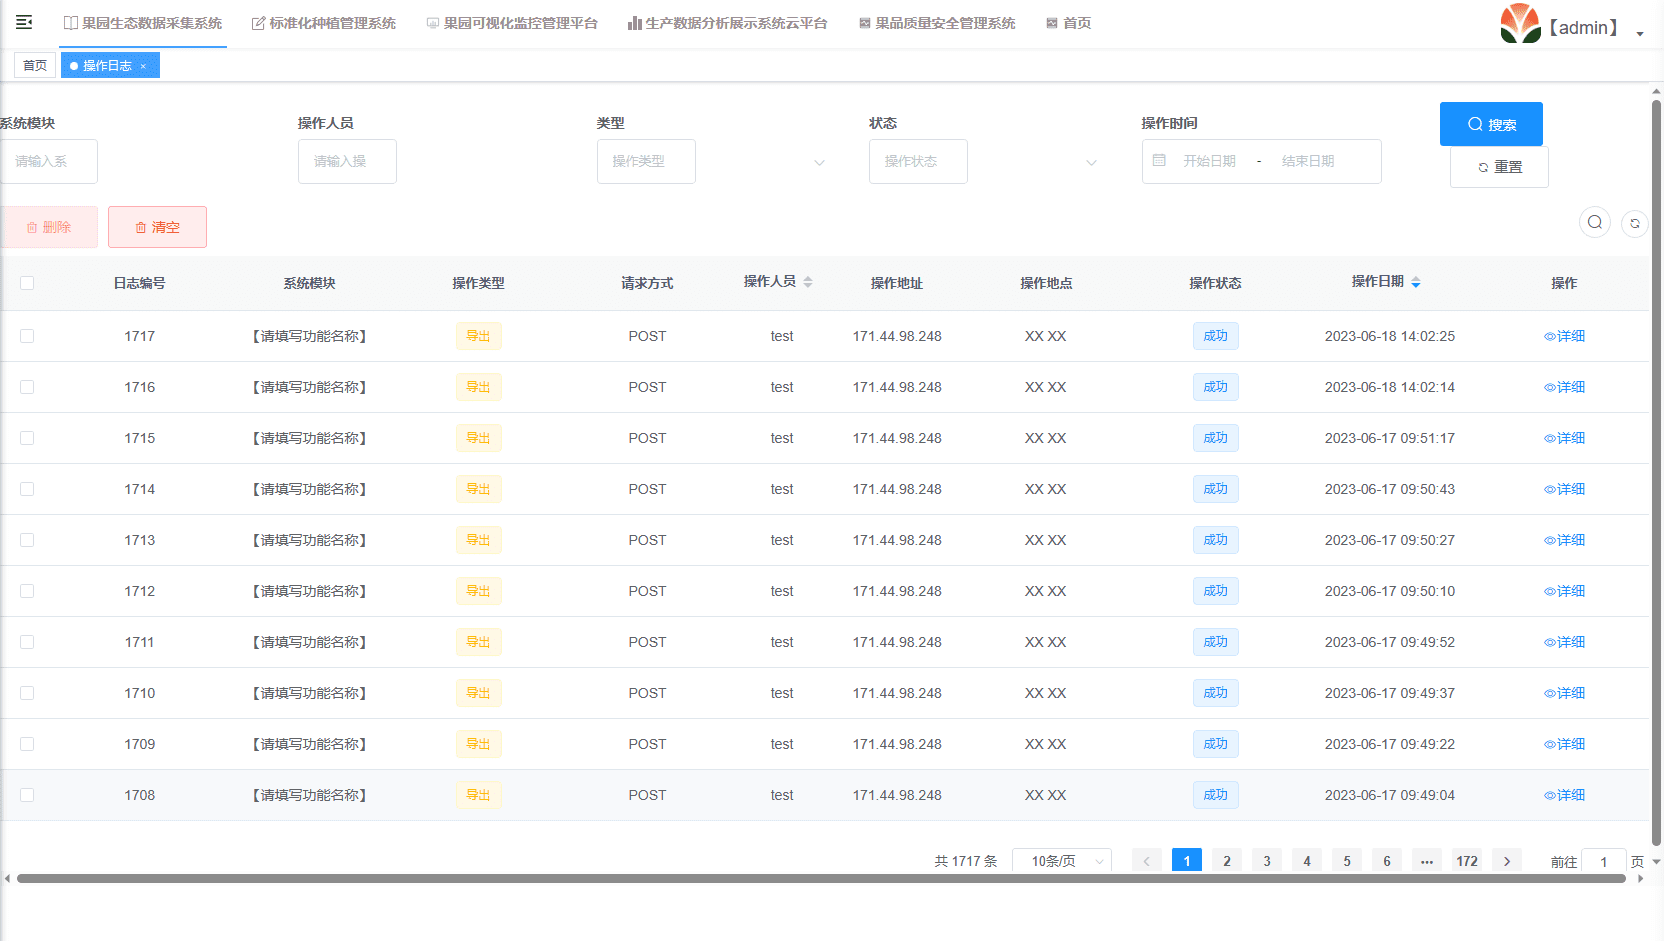Check the row for log 1716
This screenshot has height=941, width=1664.
[27, 387]
